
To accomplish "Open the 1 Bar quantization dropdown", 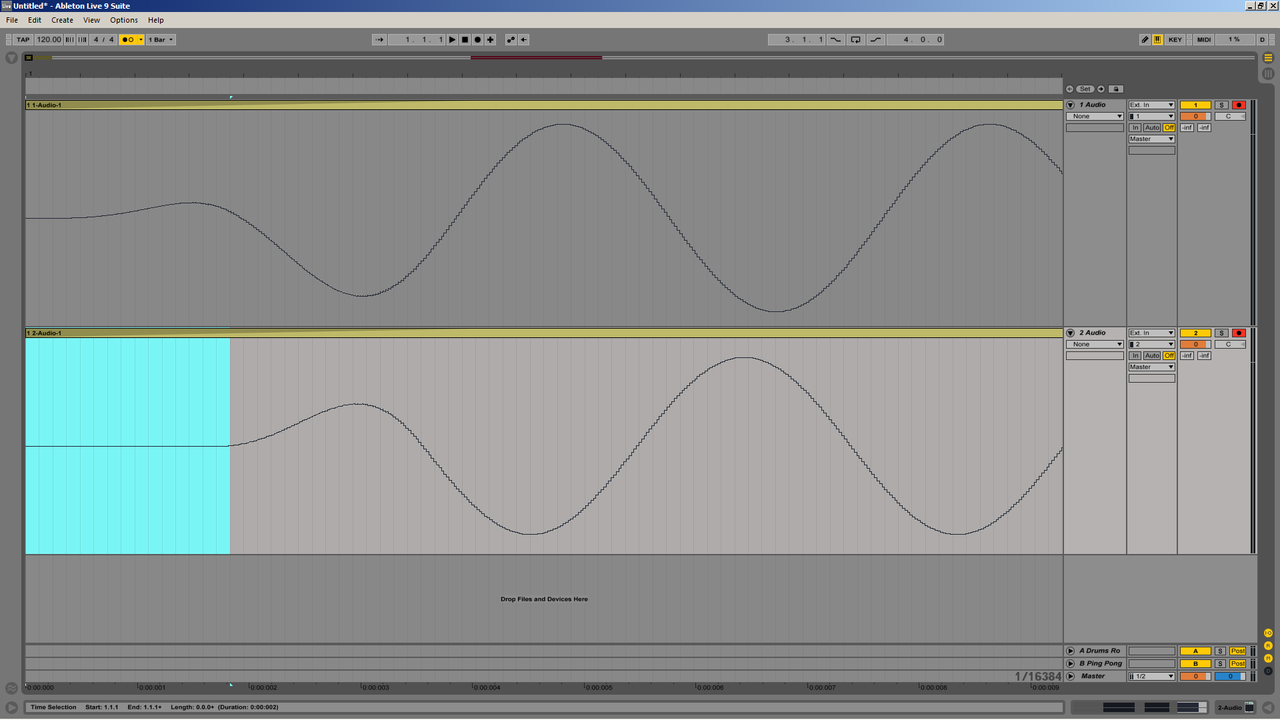I will (x=161, y=40).
